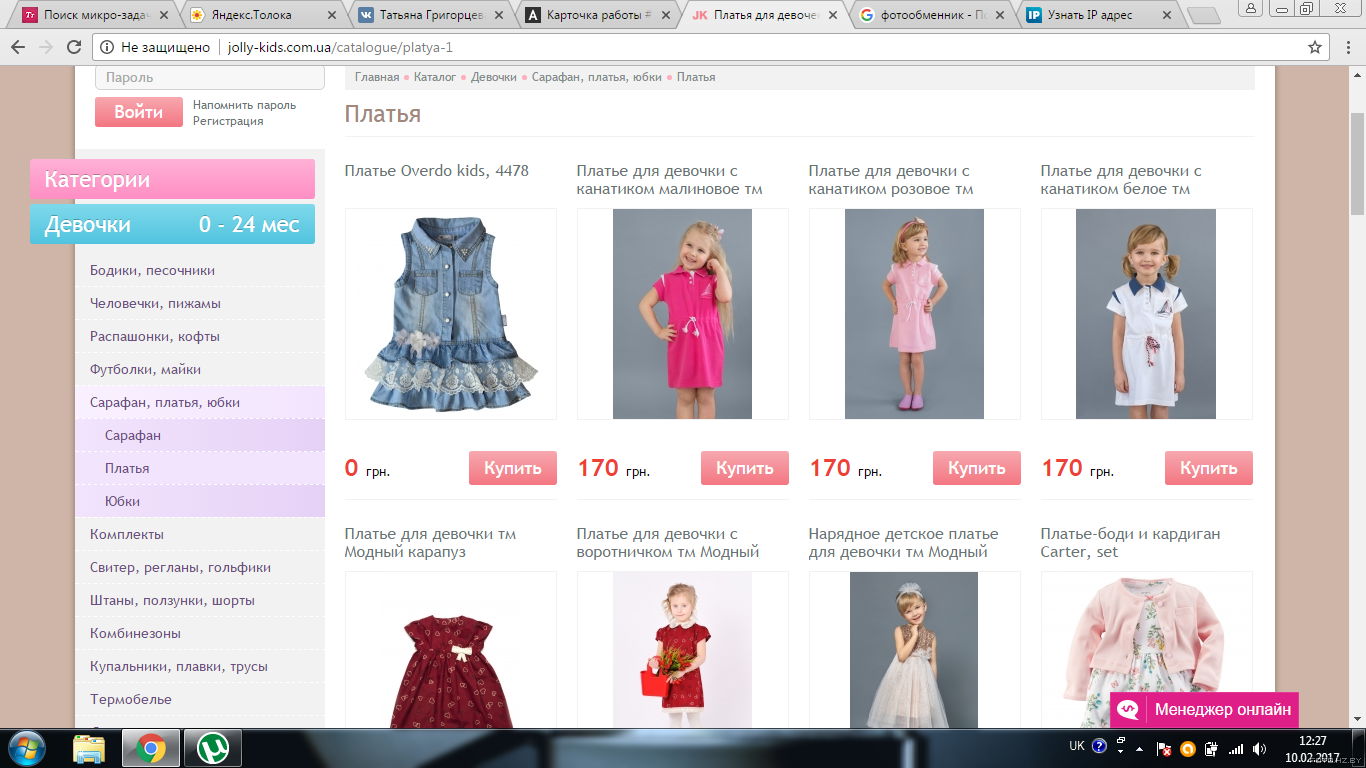Buy the розовое dress with Купить
Viewport: 1366px width, 768px height.
(977, 468)
